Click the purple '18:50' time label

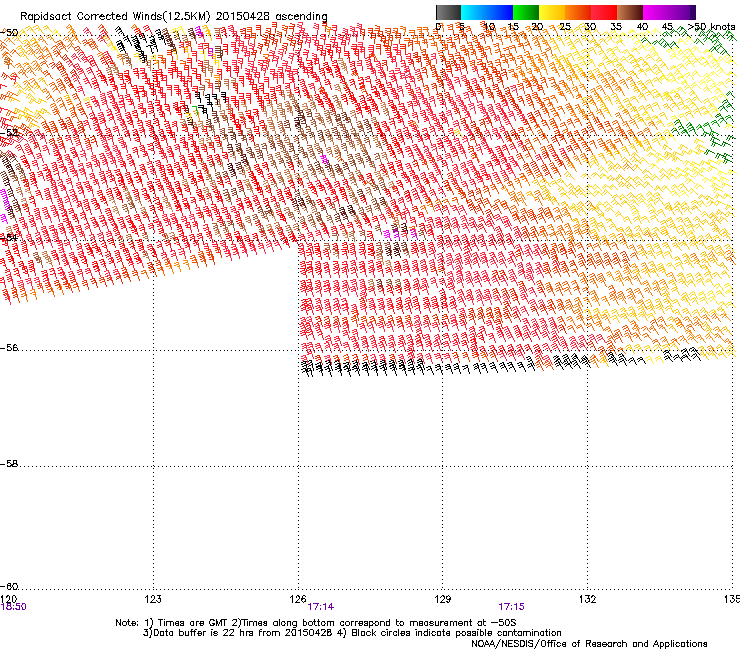14,607
